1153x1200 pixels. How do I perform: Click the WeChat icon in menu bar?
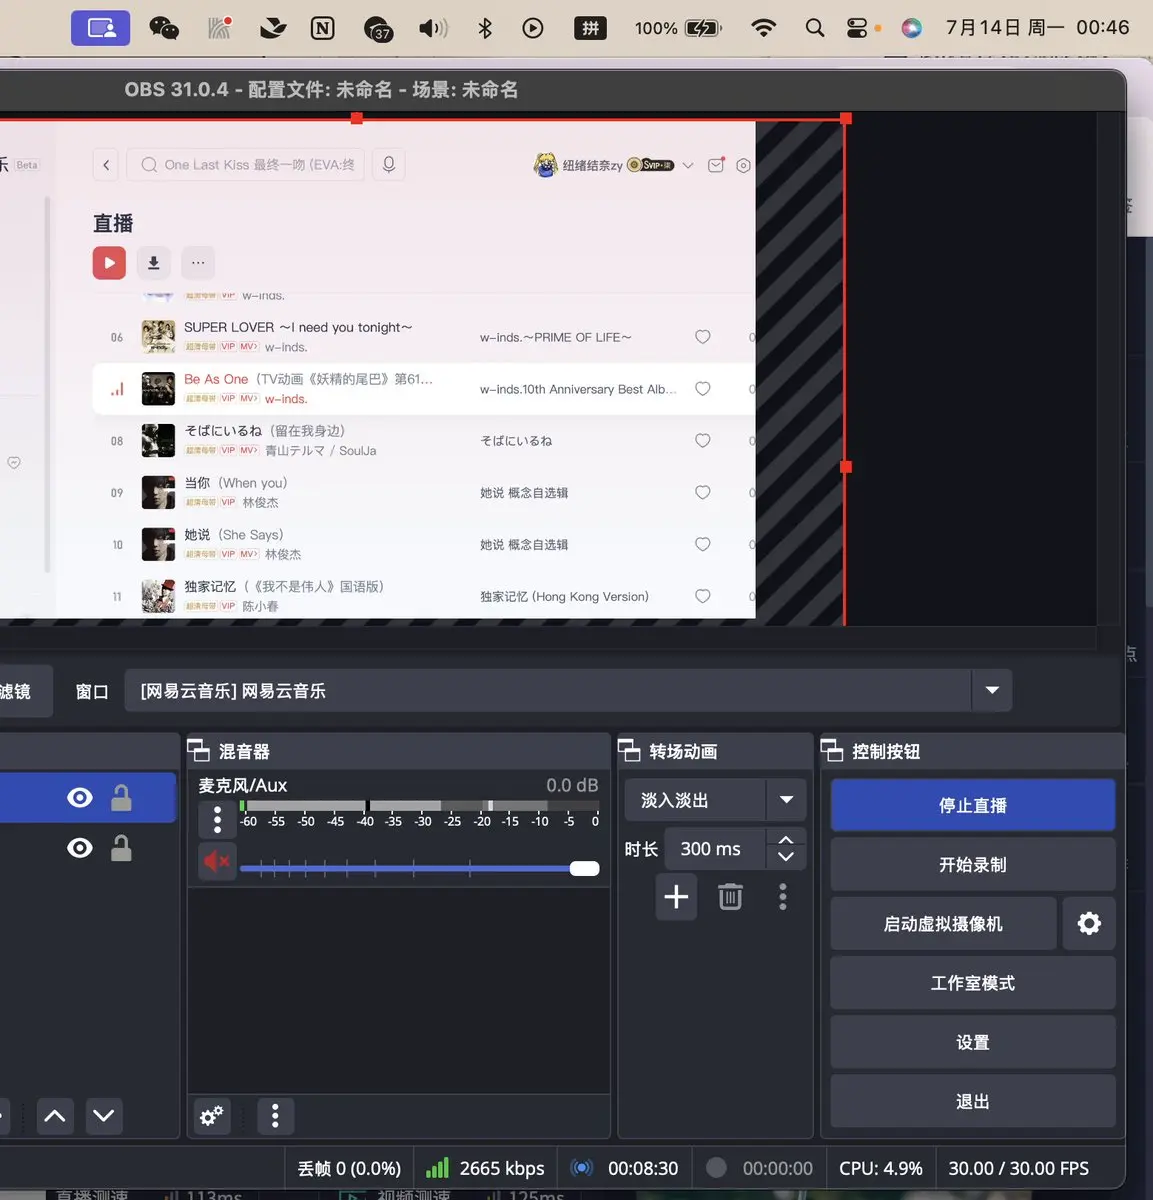point(164,28)
